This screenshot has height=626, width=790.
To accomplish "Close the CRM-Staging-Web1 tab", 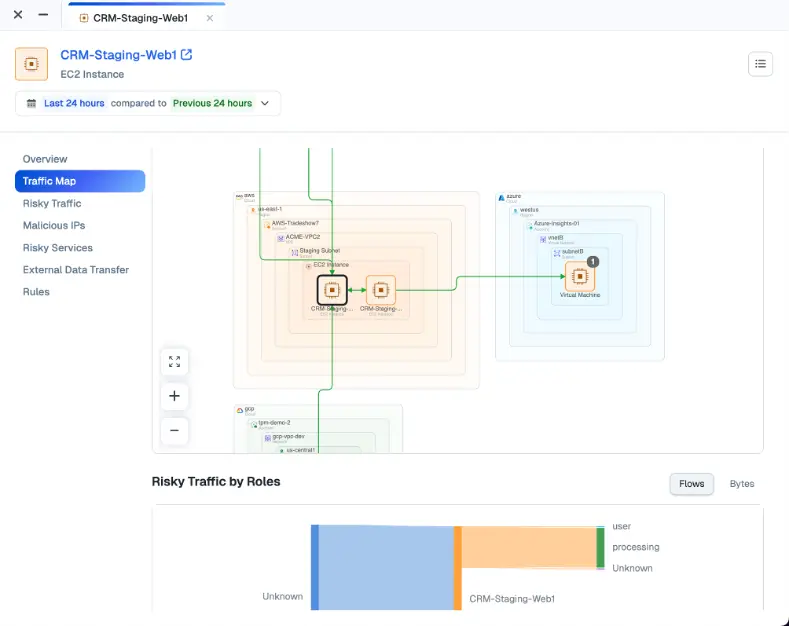I will [210, 18].
